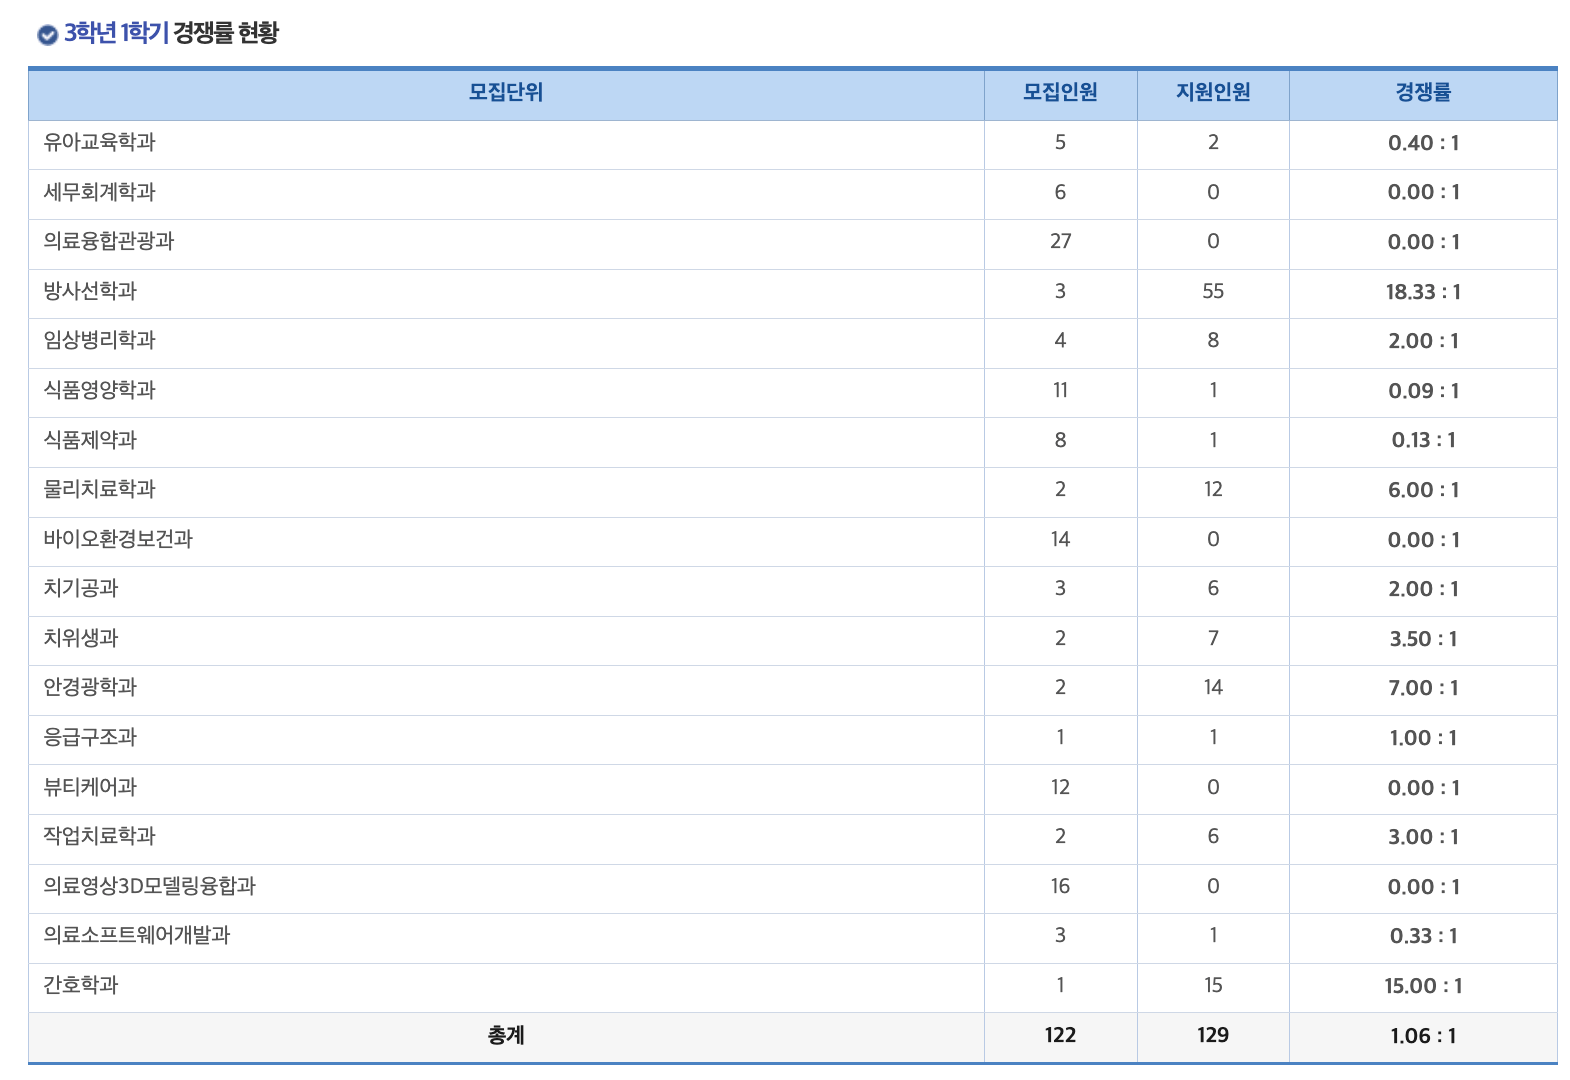The image size is (1570, 1080).
Task: Select the 뷰티케어과 row name
Action: pos(90,787)
